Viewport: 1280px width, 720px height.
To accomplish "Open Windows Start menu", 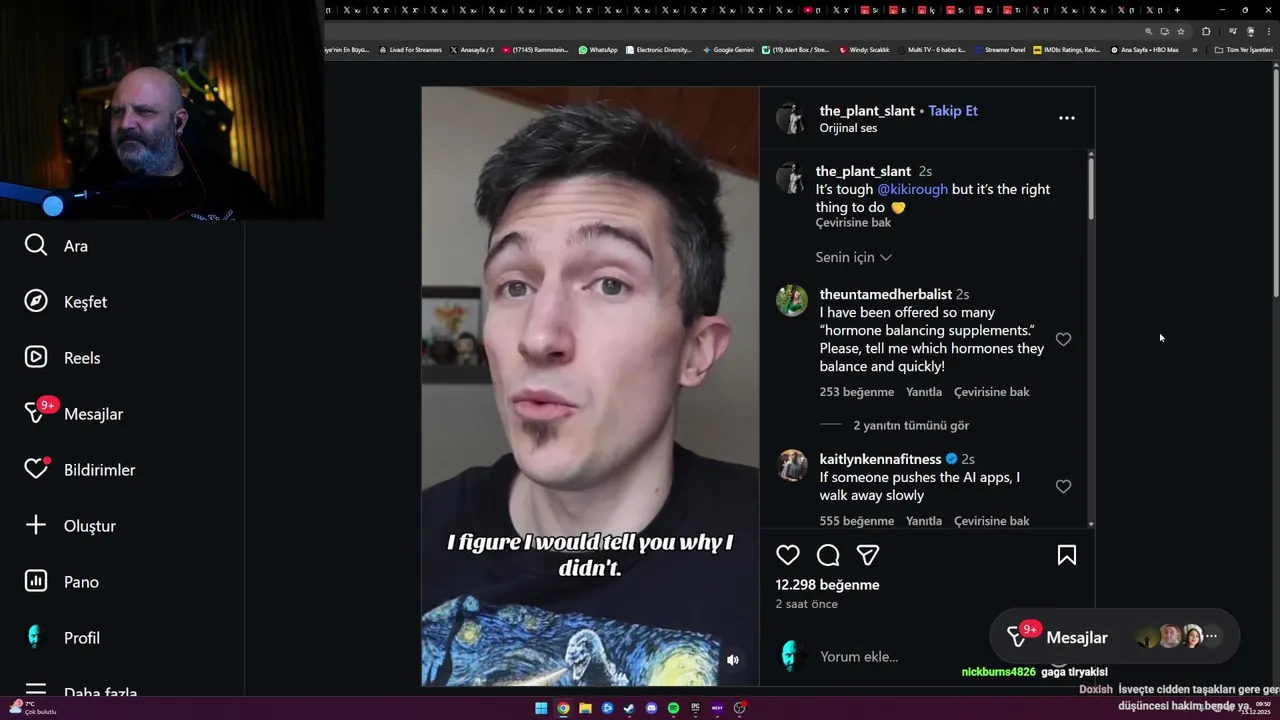I will (x=541, y=708).
